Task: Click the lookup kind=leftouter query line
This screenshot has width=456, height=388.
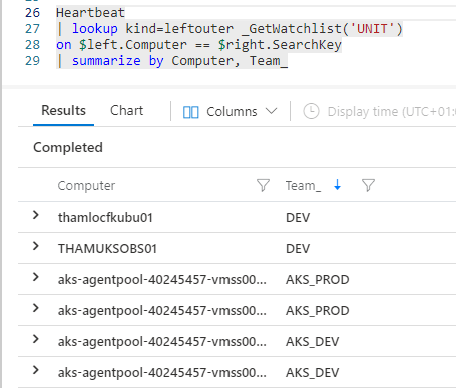Action: [x=230, y=29]
